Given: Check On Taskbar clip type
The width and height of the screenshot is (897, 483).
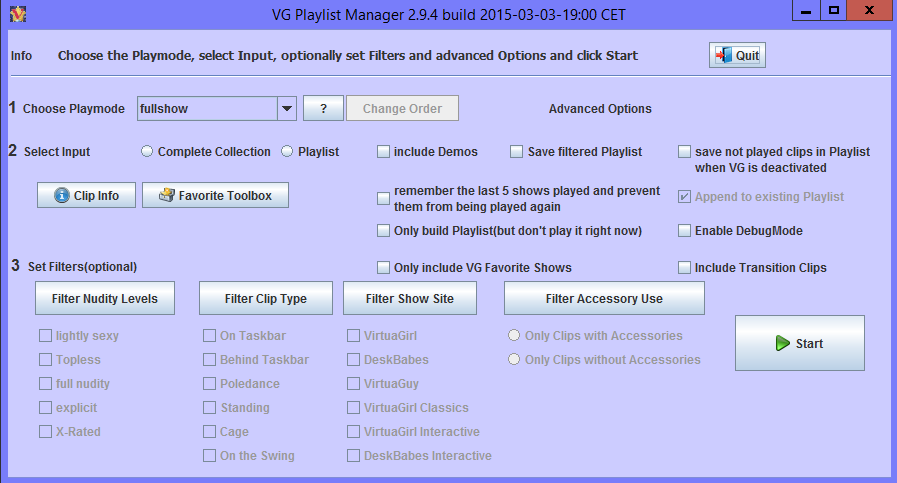Looking at the screenshot, I should [209, 335].
